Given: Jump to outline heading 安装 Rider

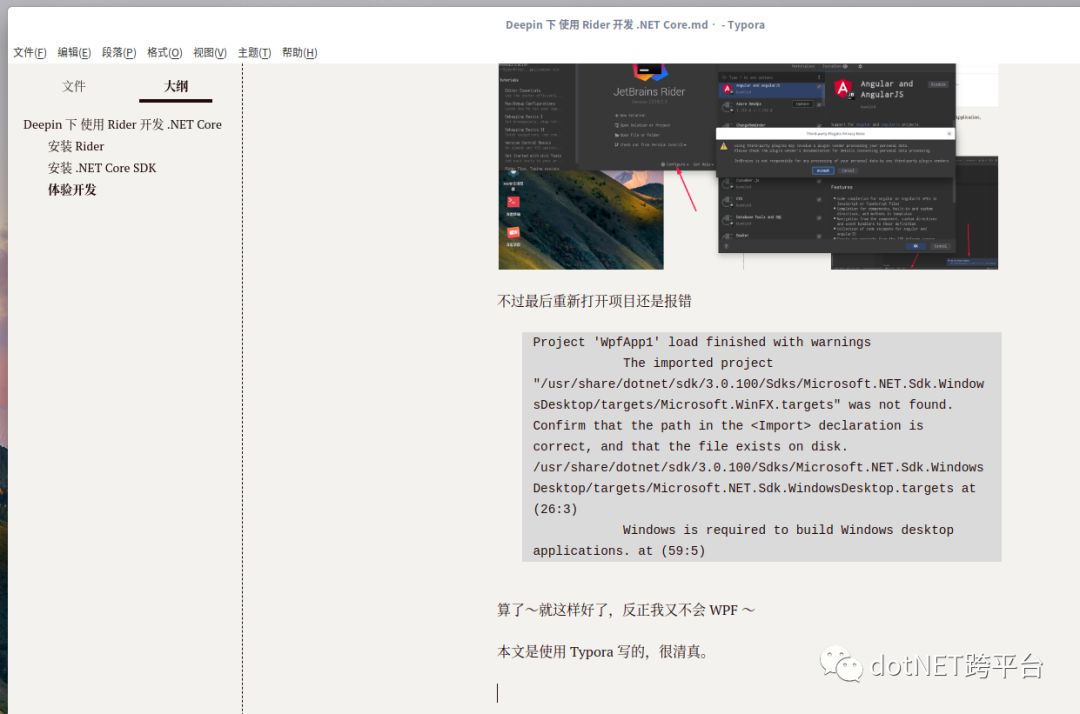Looking at the screenshot, I should 76,146.
